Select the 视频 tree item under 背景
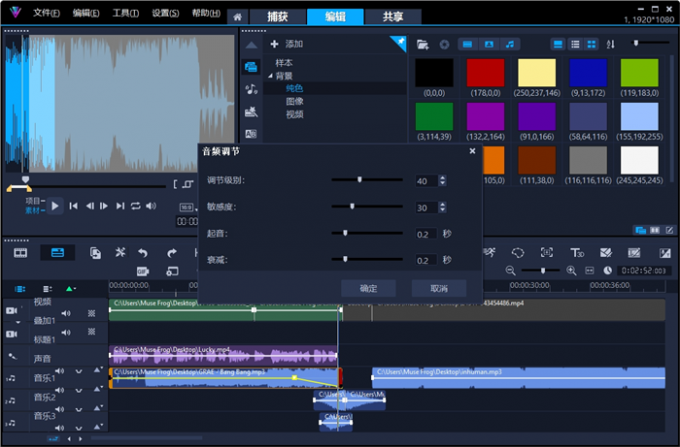Viewport: 680px width, 447px height. pos(294,114)
